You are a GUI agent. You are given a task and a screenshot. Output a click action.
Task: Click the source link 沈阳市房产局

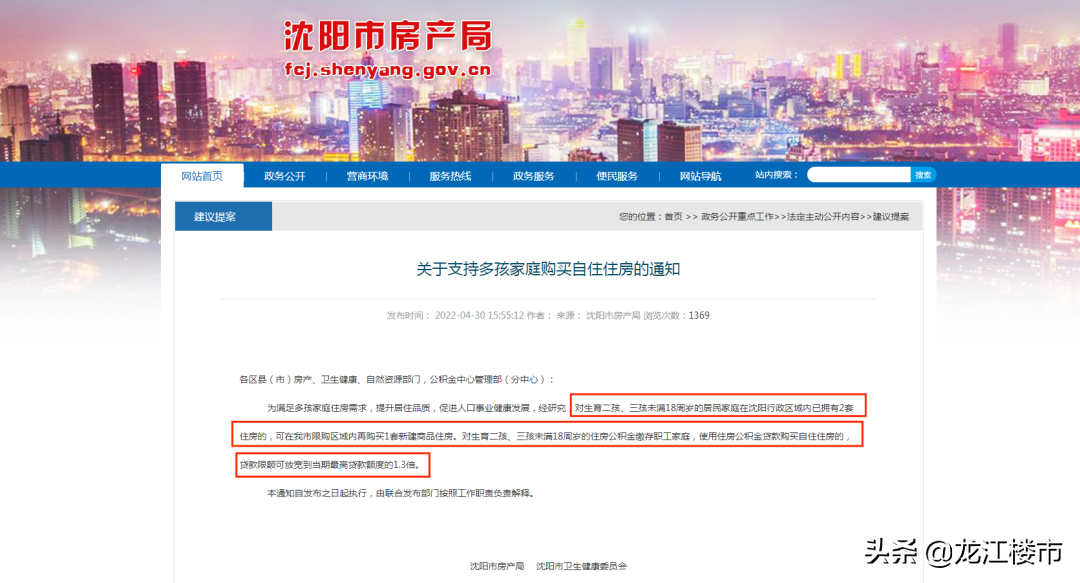pos(616,315)
